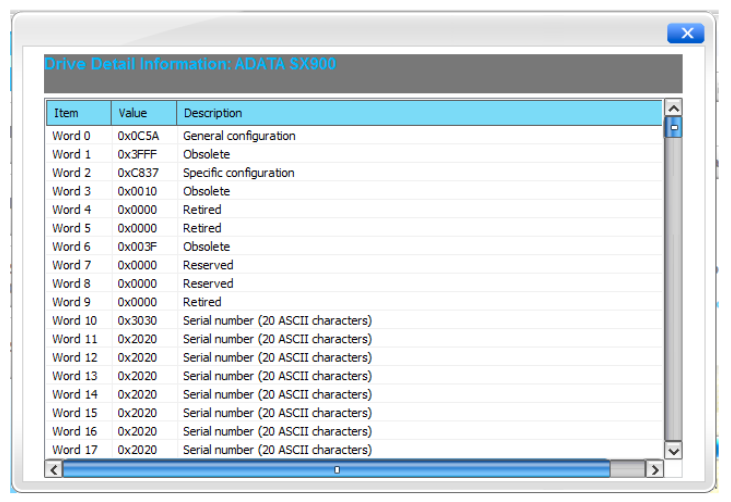Sort by the Description column header
Viewport: 731px width, 502px height.
pos(419,113)
